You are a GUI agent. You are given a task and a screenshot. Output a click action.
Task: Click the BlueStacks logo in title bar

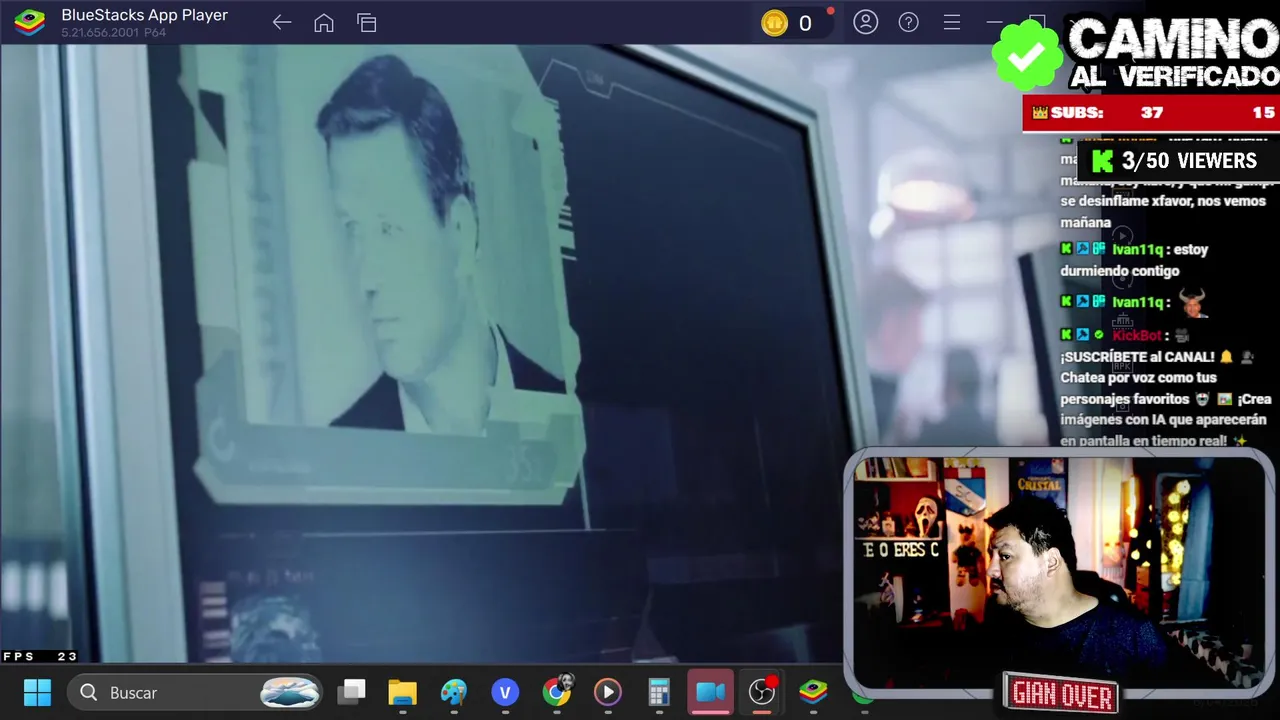(x=29, y=22)
